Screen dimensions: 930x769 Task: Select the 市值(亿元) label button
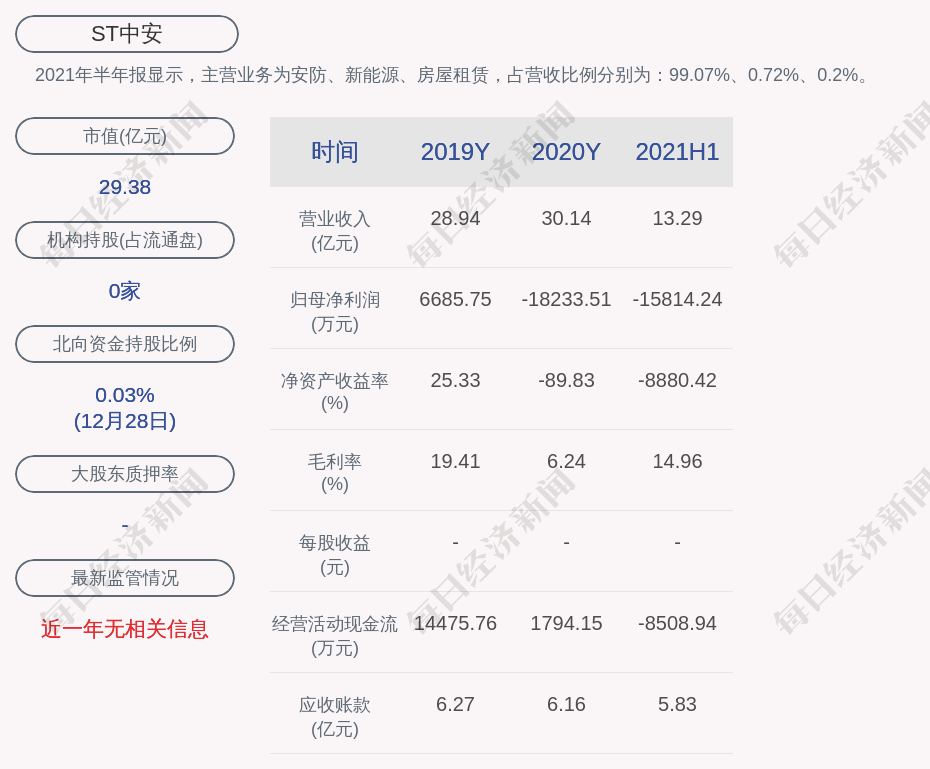coord(125,136)
